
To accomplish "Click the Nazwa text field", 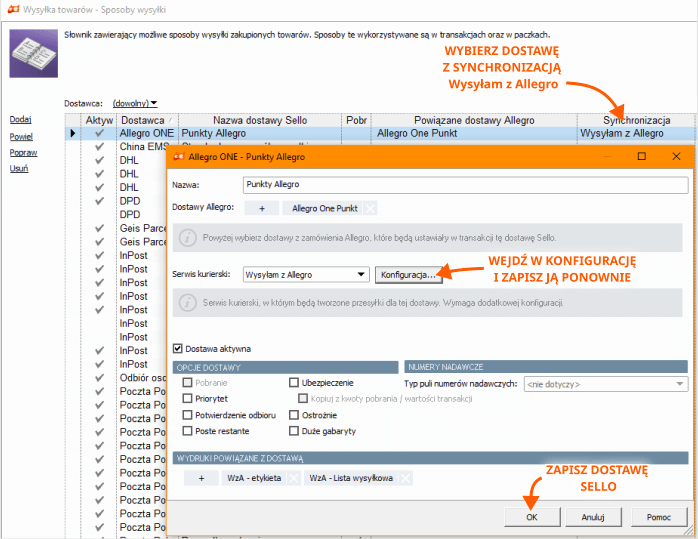I will pos(465,185).
